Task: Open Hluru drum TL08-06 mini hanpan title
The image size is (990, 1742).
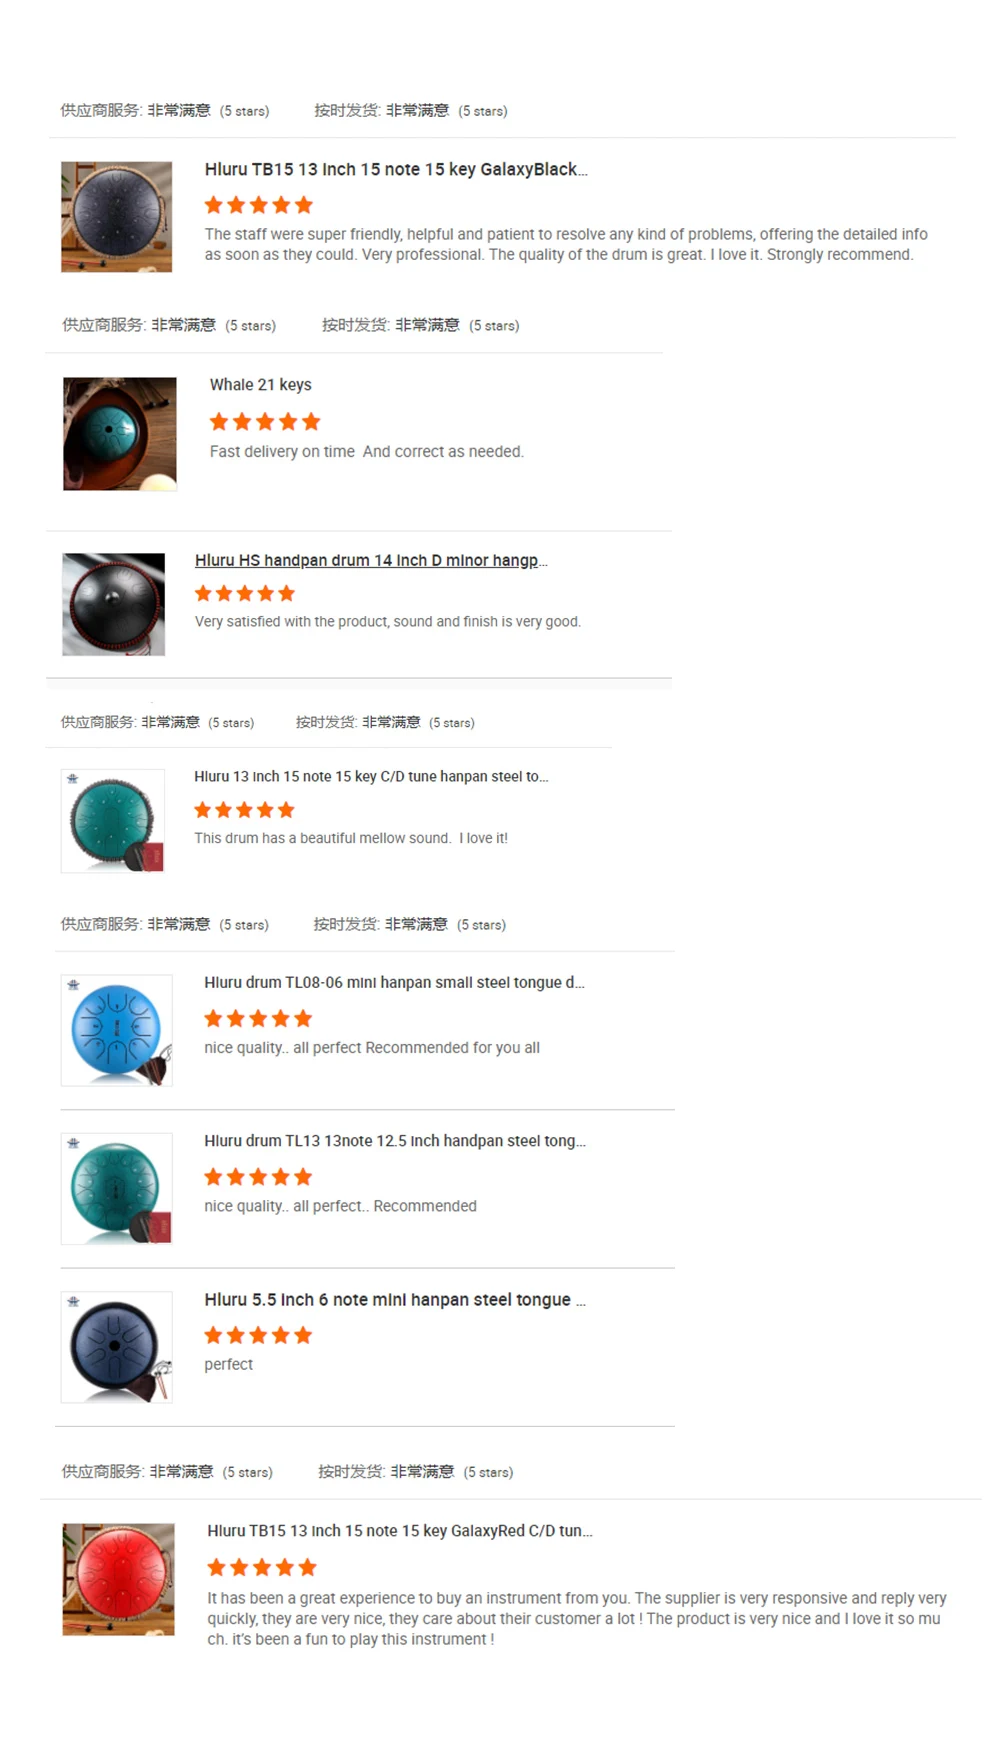Action: 394,982
